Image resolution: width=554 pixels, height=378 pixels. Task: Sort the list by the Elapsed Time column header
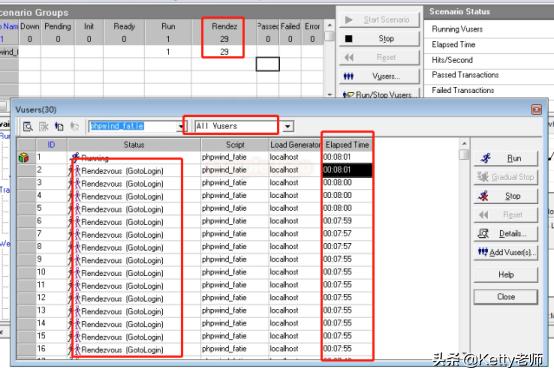click(x=347, y=145)
